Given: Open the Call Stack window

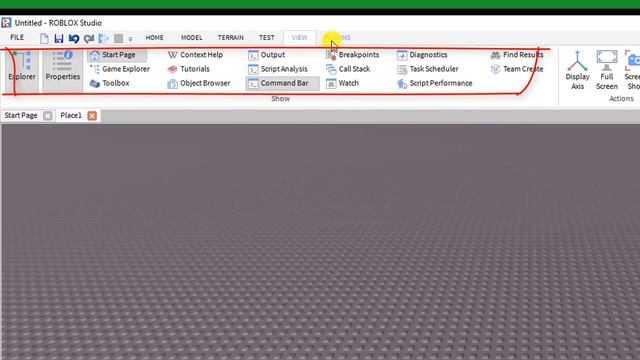Looking at the screenshot, I should [348, 69].
